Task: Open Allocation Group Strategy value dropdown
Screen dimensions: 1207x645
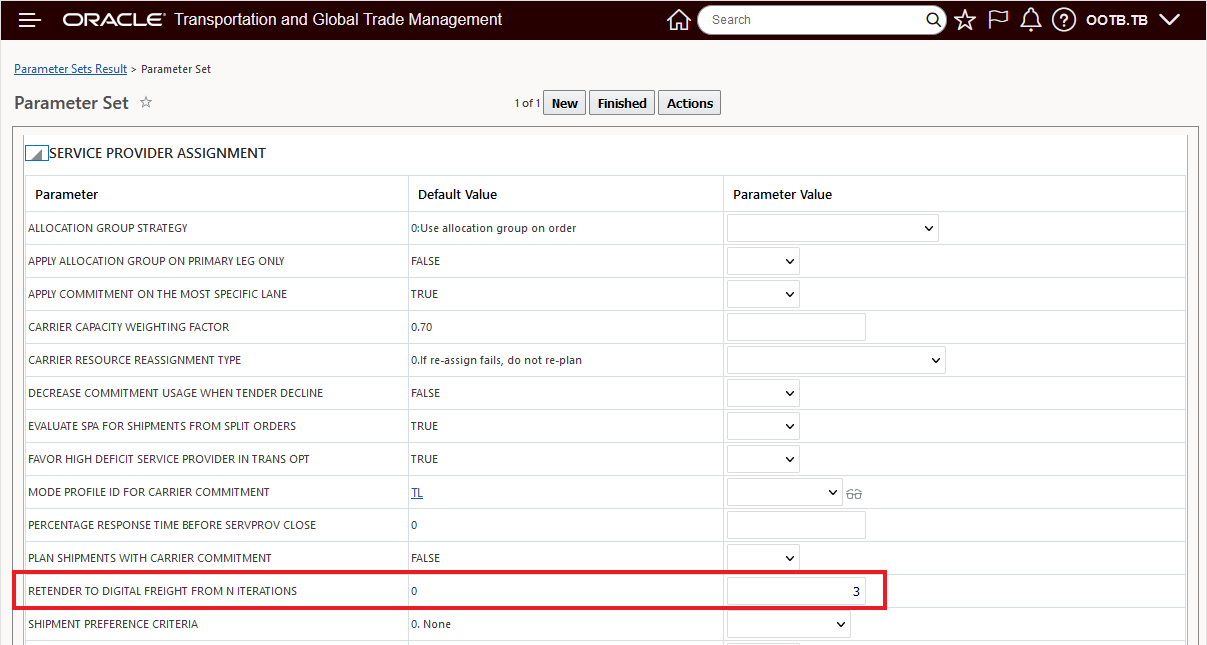Action: tap(832, 228)
